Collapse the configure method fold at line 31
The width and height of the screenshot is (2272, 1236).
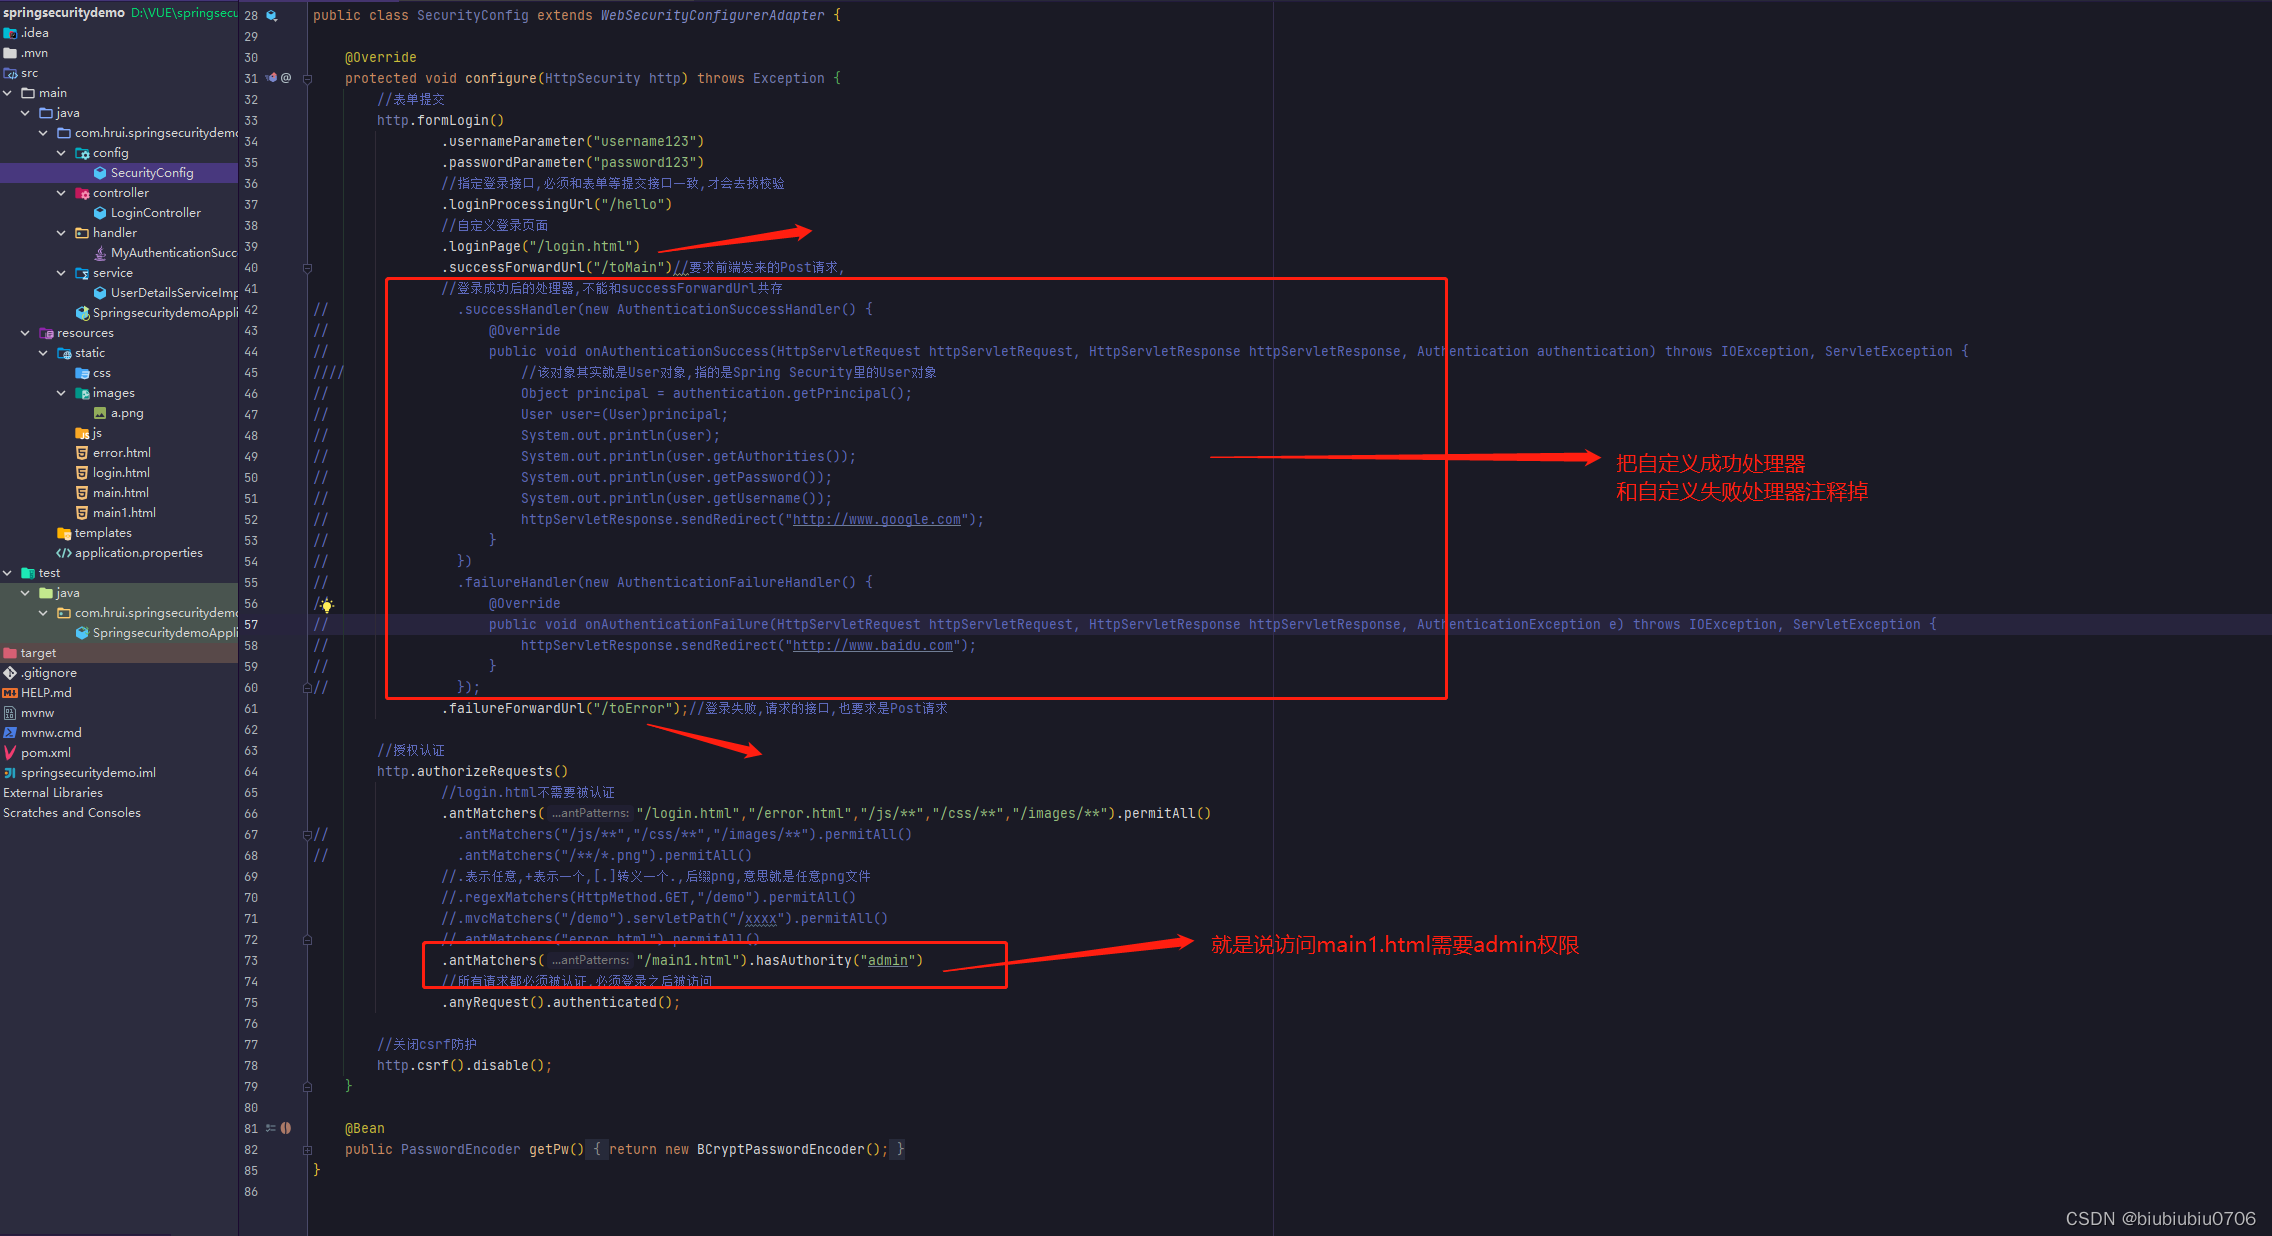[307, 79]
